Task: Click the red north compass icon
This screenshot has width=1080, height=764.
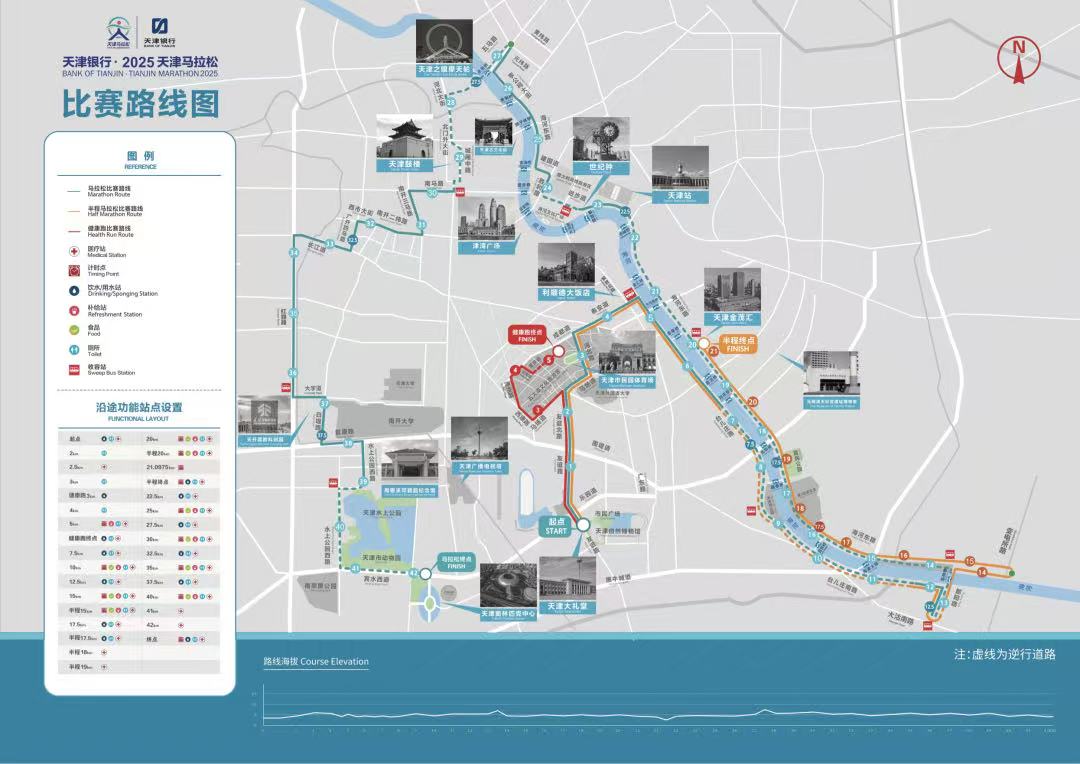Action: 1019,61
